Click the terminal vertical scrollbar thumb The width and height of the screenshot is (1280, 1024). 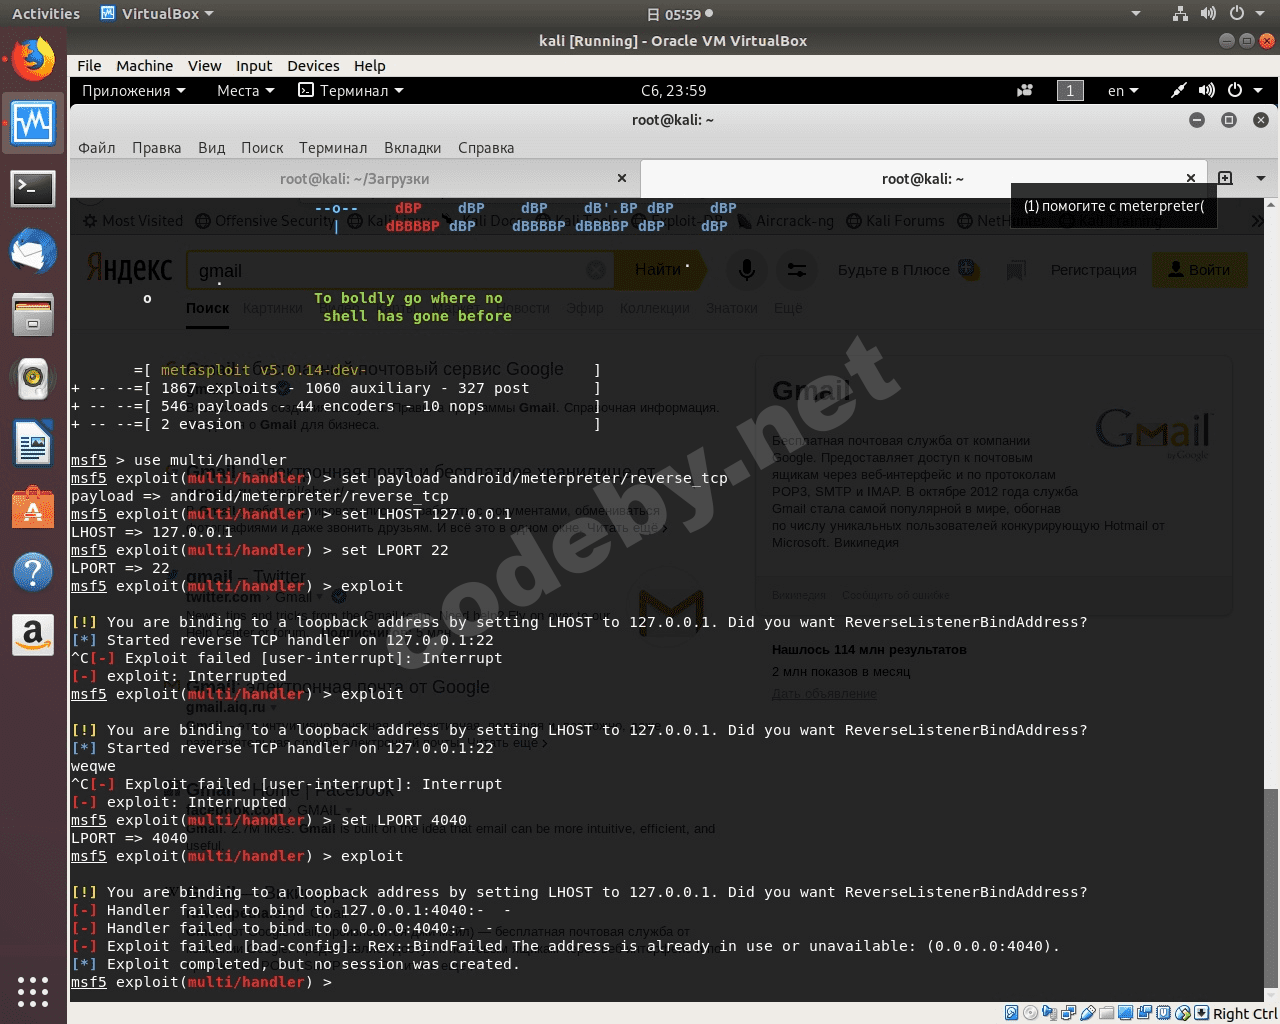pyautogui.click(x=1271, y=886)
